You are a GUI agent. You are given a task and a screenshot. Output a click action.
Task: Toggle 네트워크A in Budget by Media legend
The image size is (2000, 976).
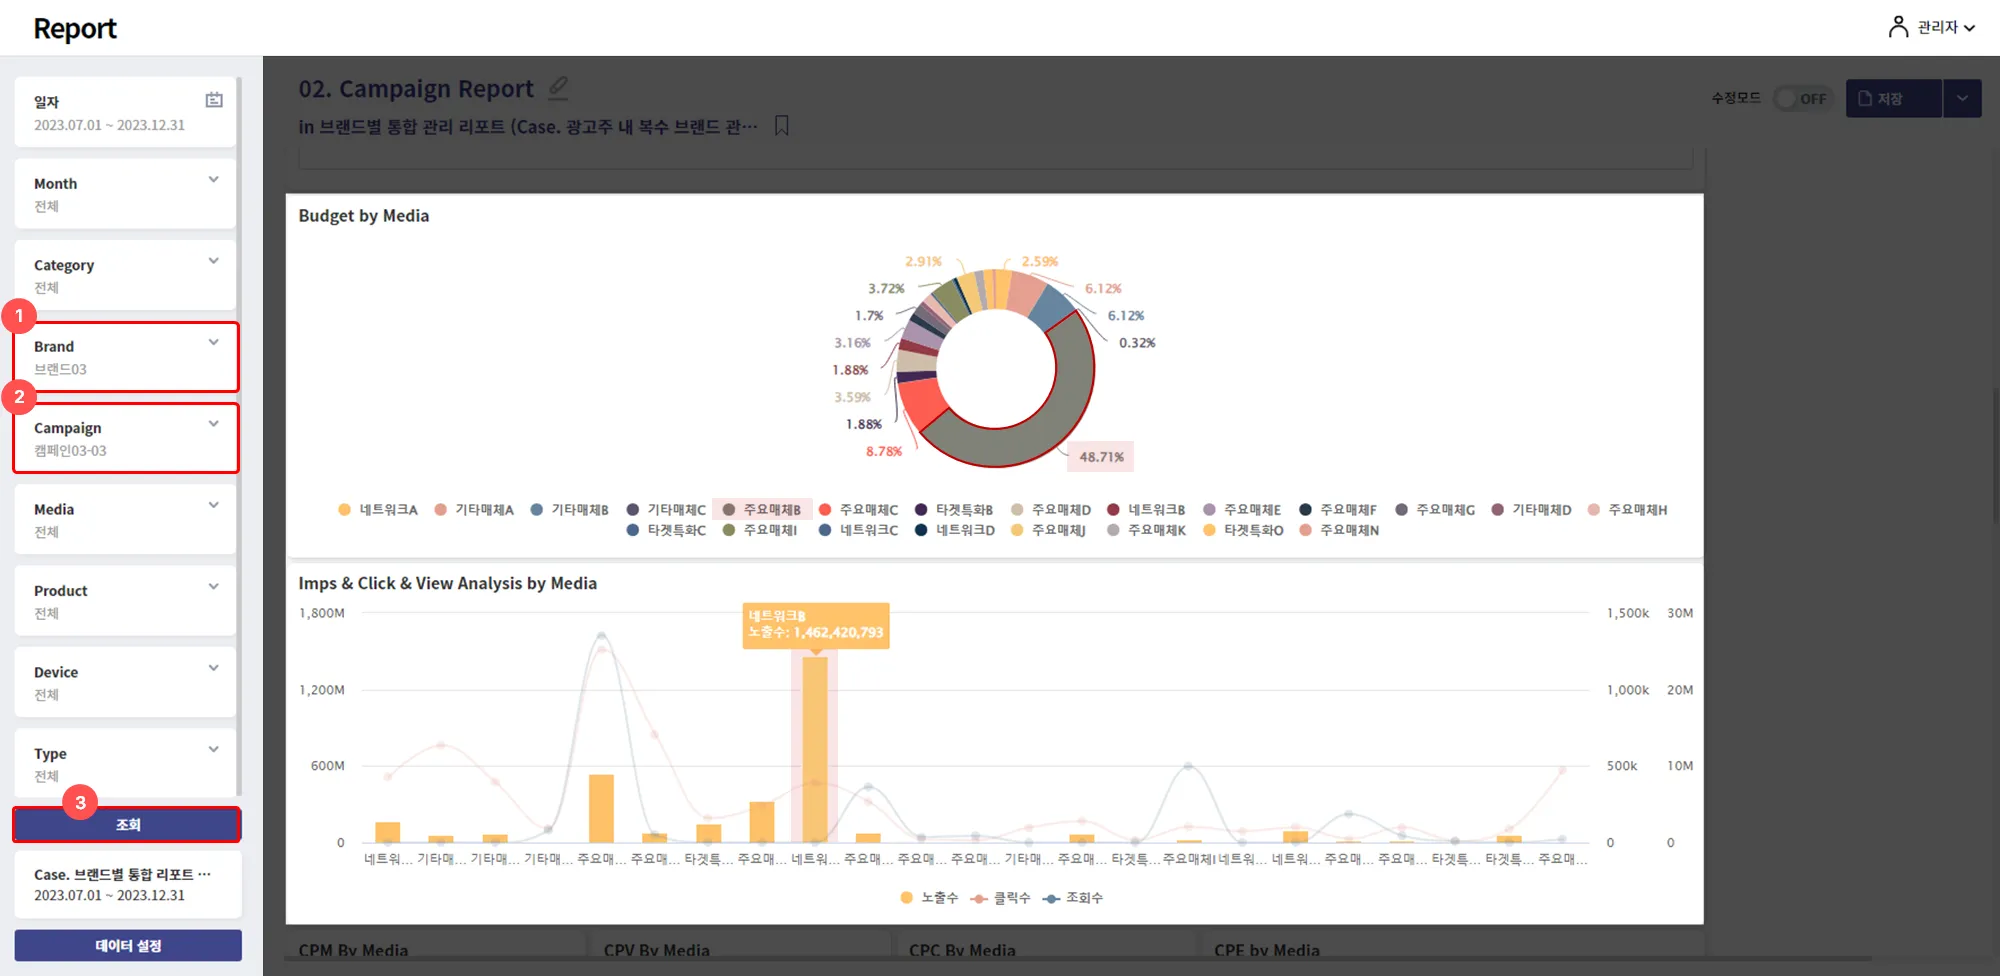378,510
